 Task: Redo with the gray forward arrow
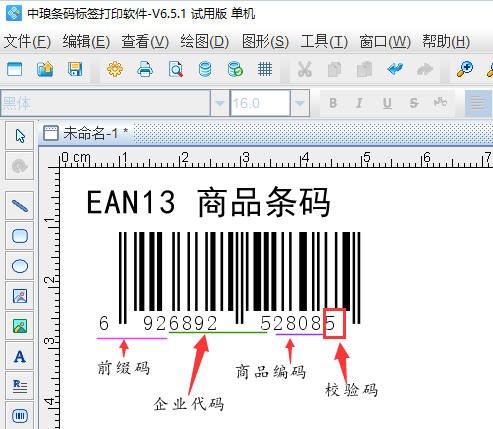coord(425,69)
